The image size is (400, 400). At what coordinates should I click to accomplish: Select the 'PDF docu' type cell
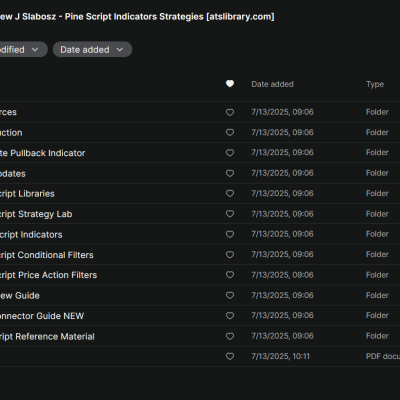pyautogui.click(x=383, y=356)
